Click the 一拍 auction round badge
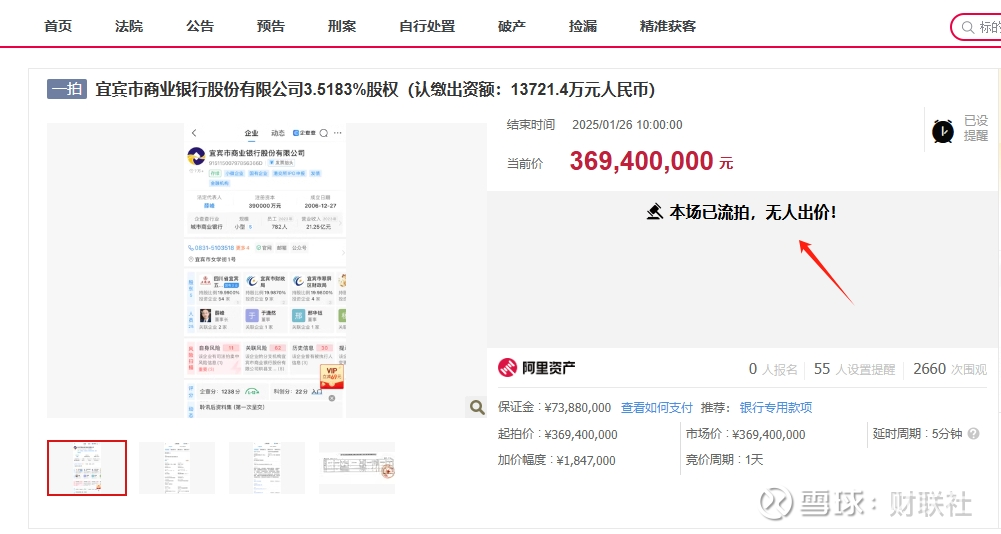 pyautogui.click(x=67, y=89)
